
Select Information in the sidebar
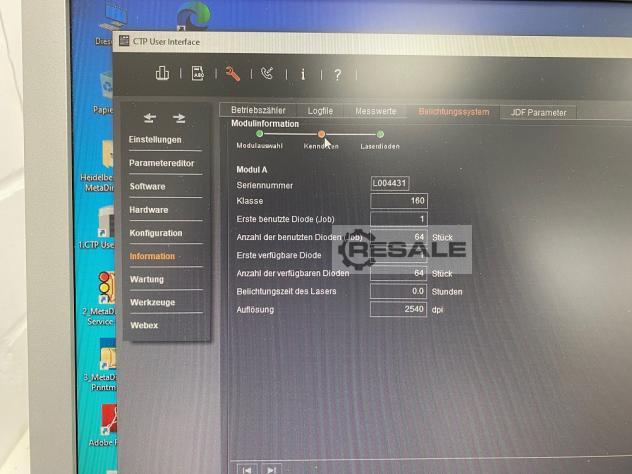pyautogui.click(x=152, y=256)
